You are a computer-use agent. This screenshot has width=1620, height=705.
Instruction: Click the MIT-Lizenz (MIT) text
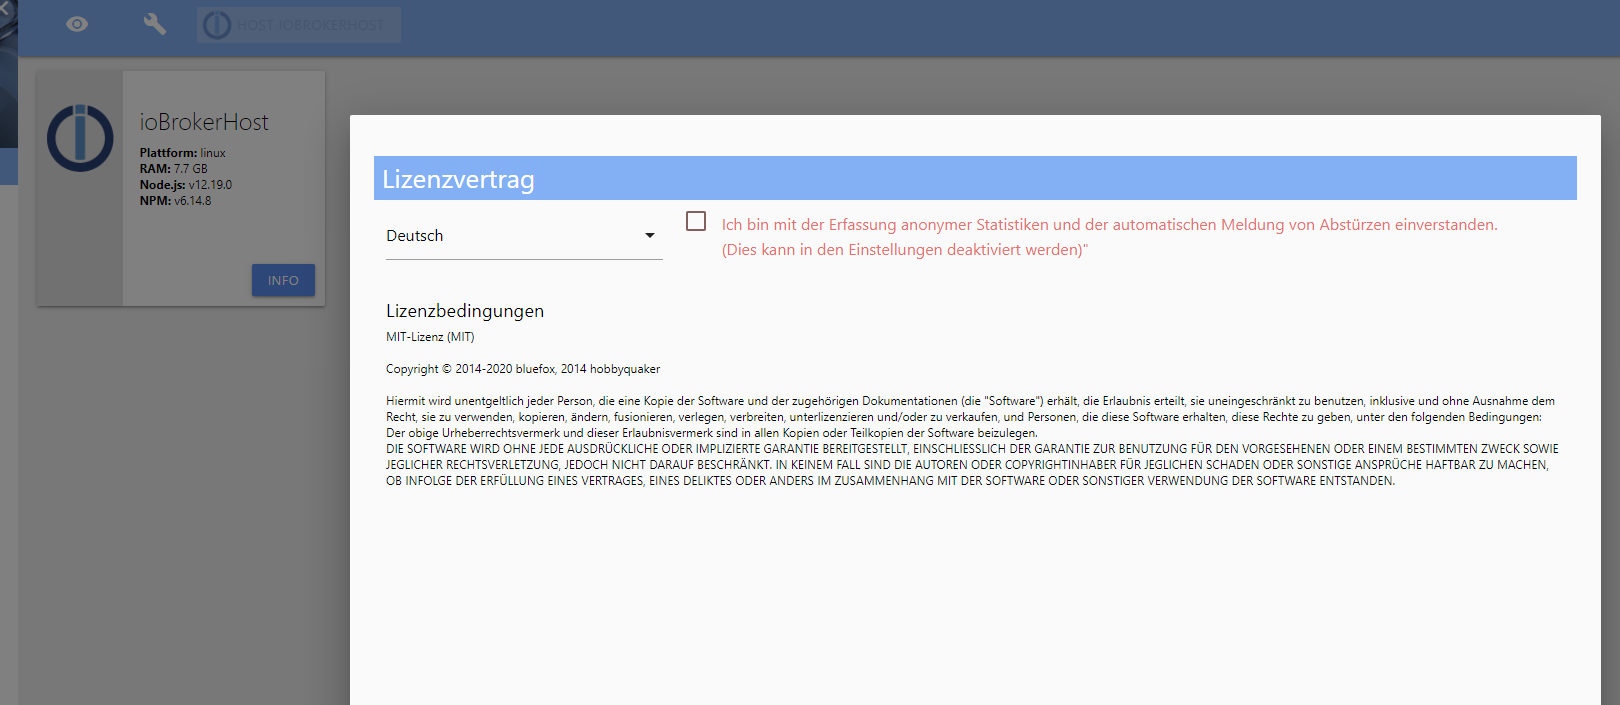(x=430, y=337)
